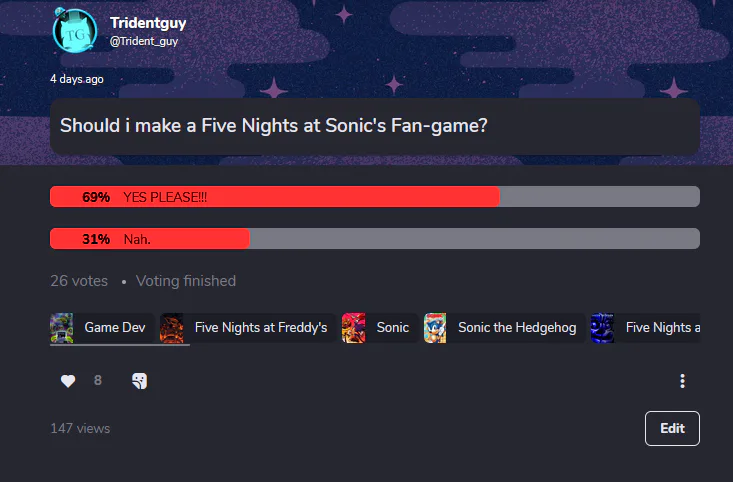Click the Sonic community thumbnail icon

click(x=353, y=327)
